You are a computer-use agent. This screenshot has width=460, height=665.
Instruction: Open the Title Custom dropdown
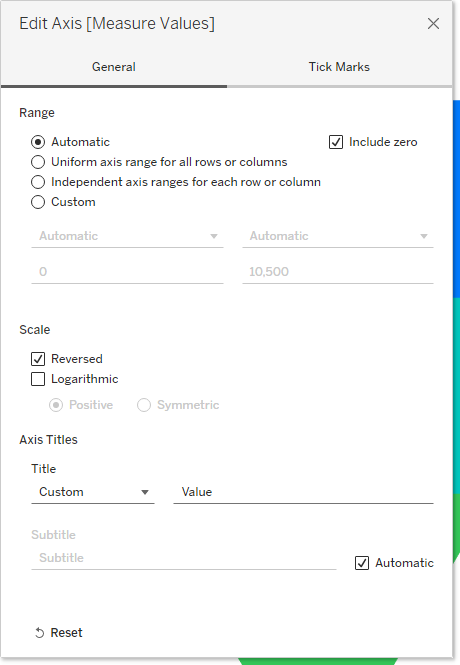pos(93,492)
